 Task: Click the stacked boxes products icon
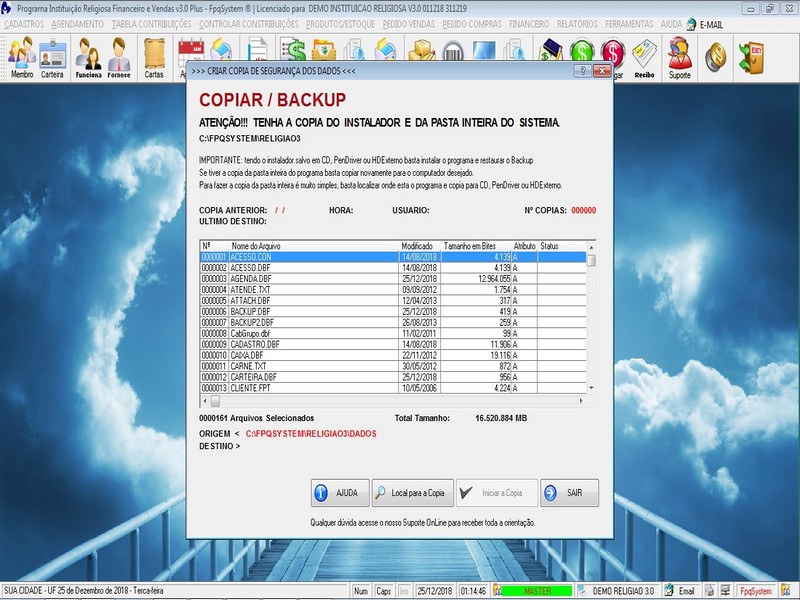coord(421,49)
